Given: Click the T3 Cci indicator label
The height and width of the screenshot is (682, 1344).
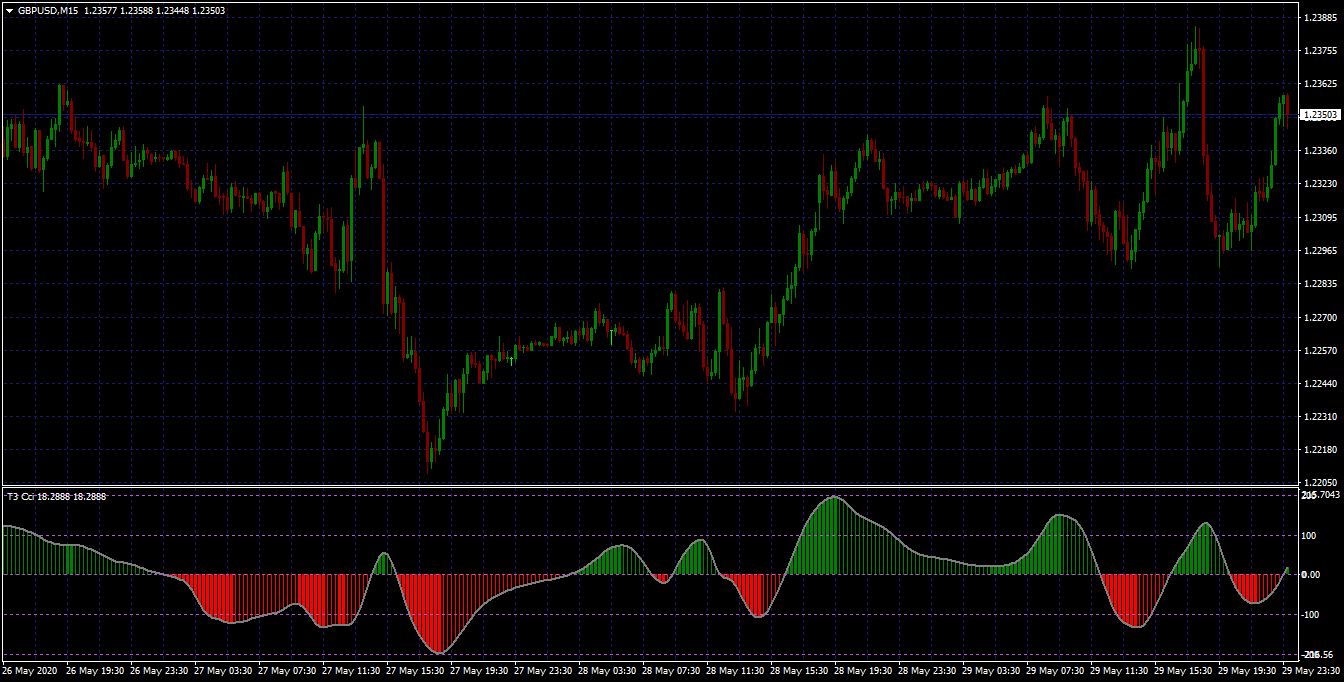Looking at the screenshot, I should click(56, 496).
